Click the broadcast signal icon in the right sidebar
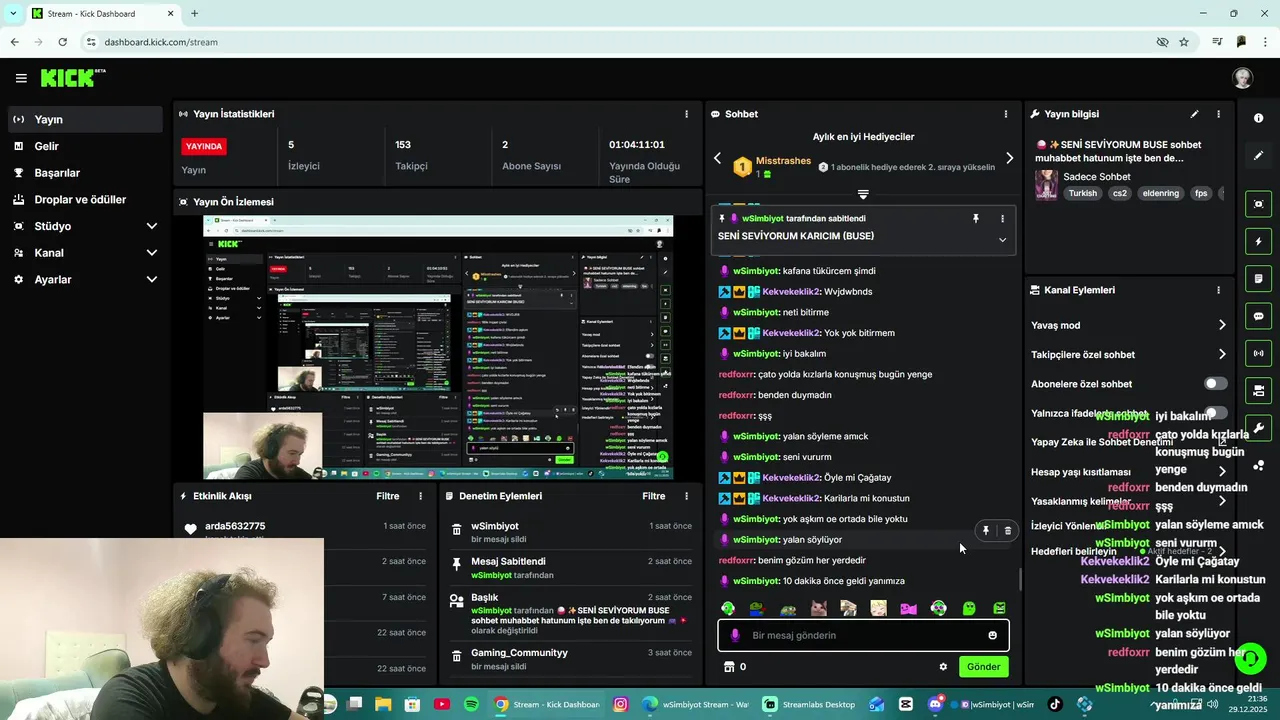This screenshot has width=1280, height=720. (1258, 353)
